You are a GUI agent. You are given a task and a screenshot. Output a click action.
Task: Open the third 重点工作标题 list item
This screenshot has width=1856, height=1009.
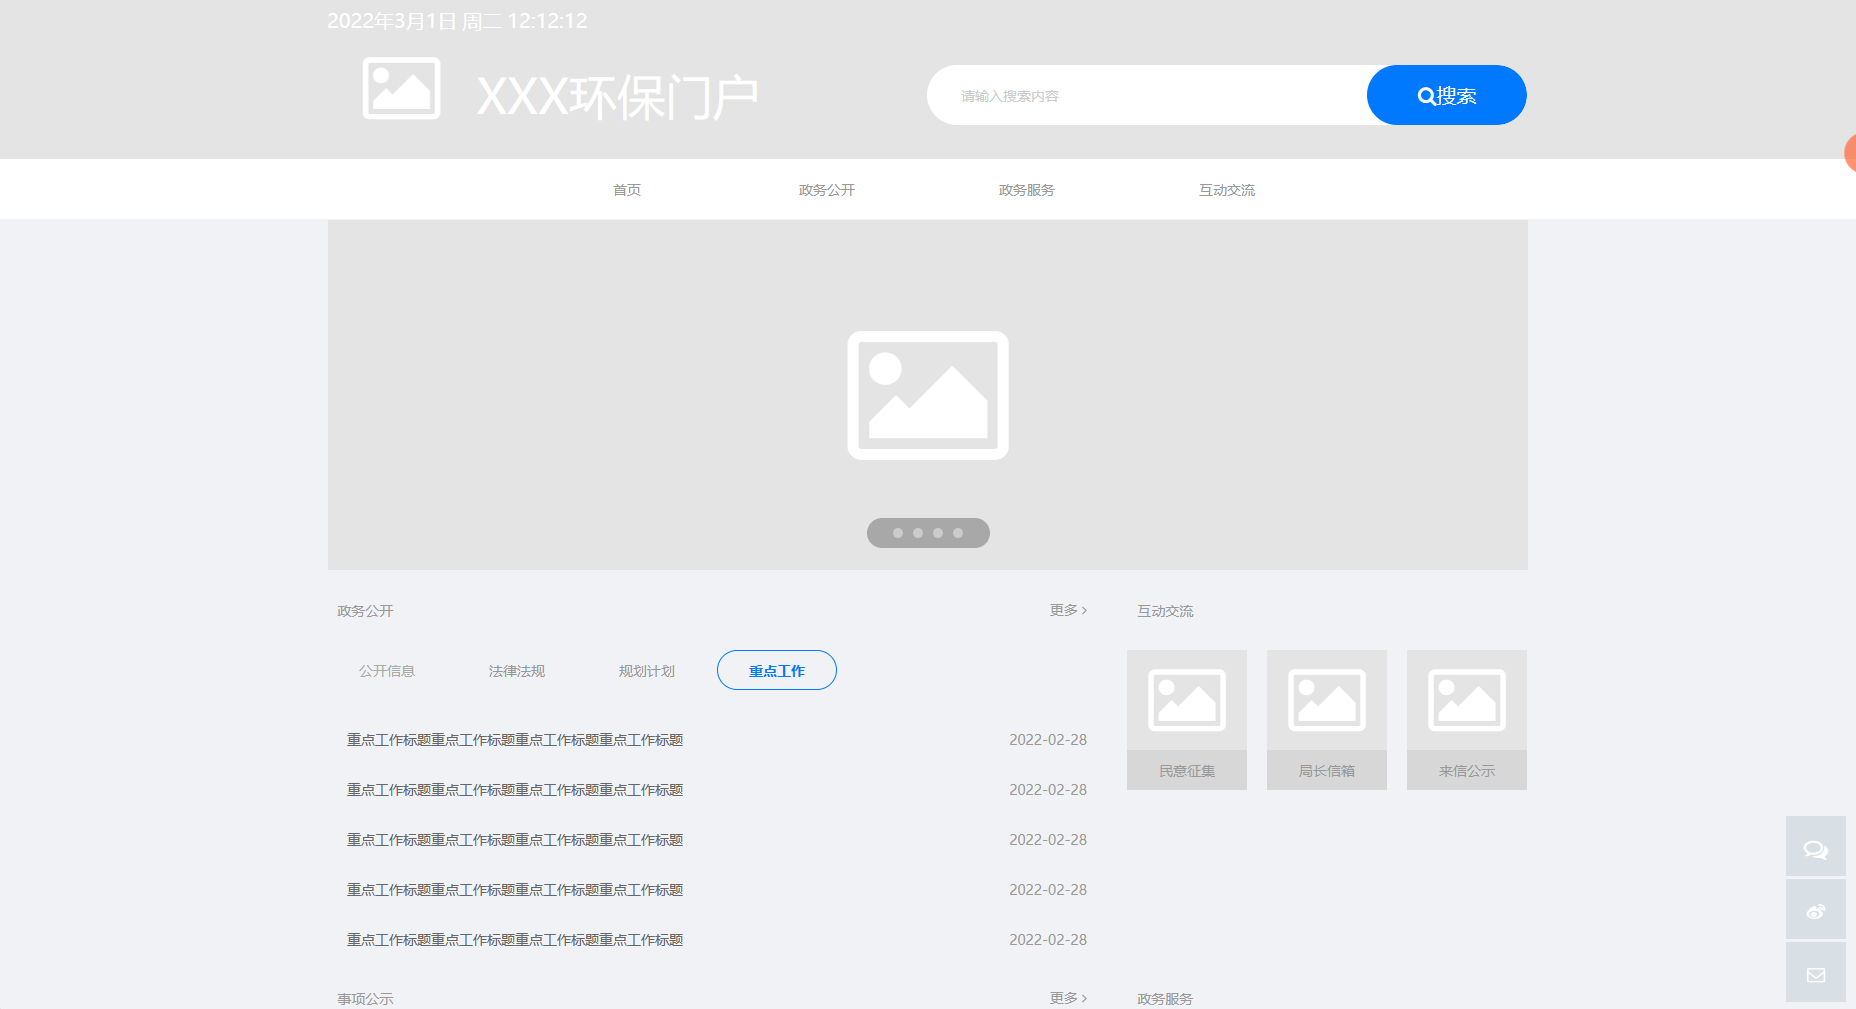515,840
